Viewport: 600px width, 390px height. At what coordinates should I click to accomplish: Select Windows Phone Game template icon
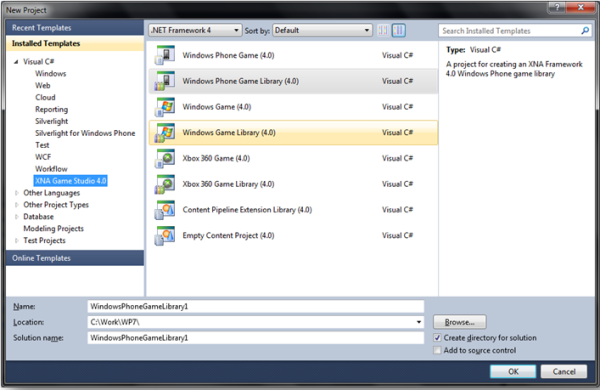point(165,55)
